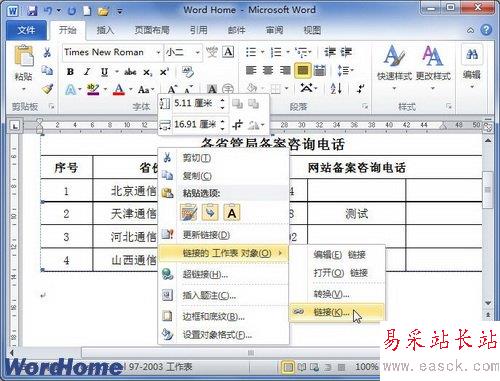Center-align the paragraph text
This screenshot has width=500, height=381.
click(268, 70)
